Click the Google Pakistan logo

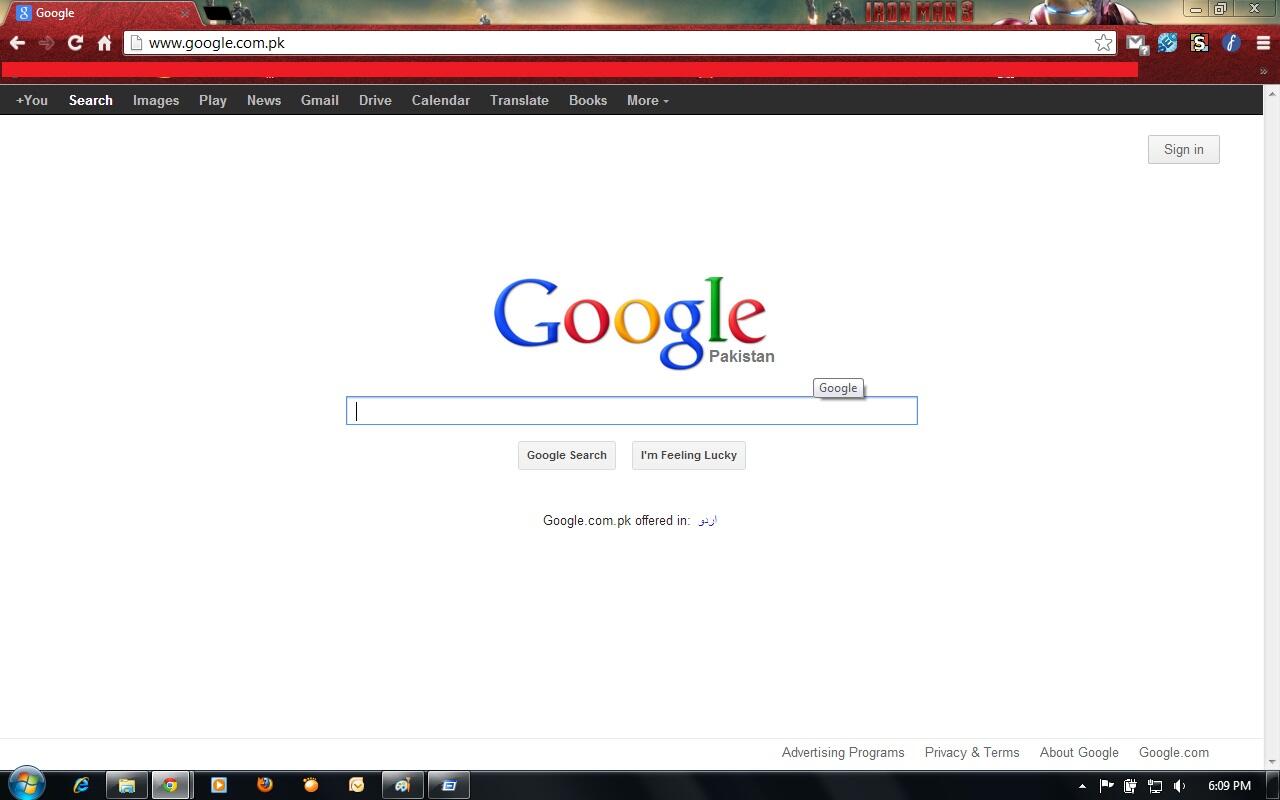click(x=633, y=322)
